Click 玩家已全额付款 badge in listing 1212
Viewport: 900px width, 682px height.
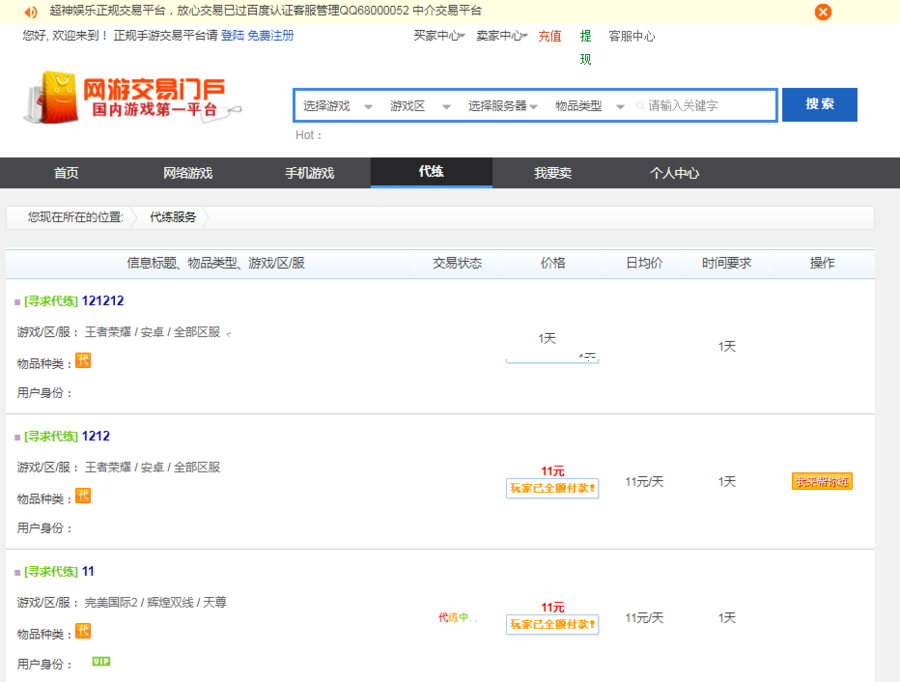(552, 489)
